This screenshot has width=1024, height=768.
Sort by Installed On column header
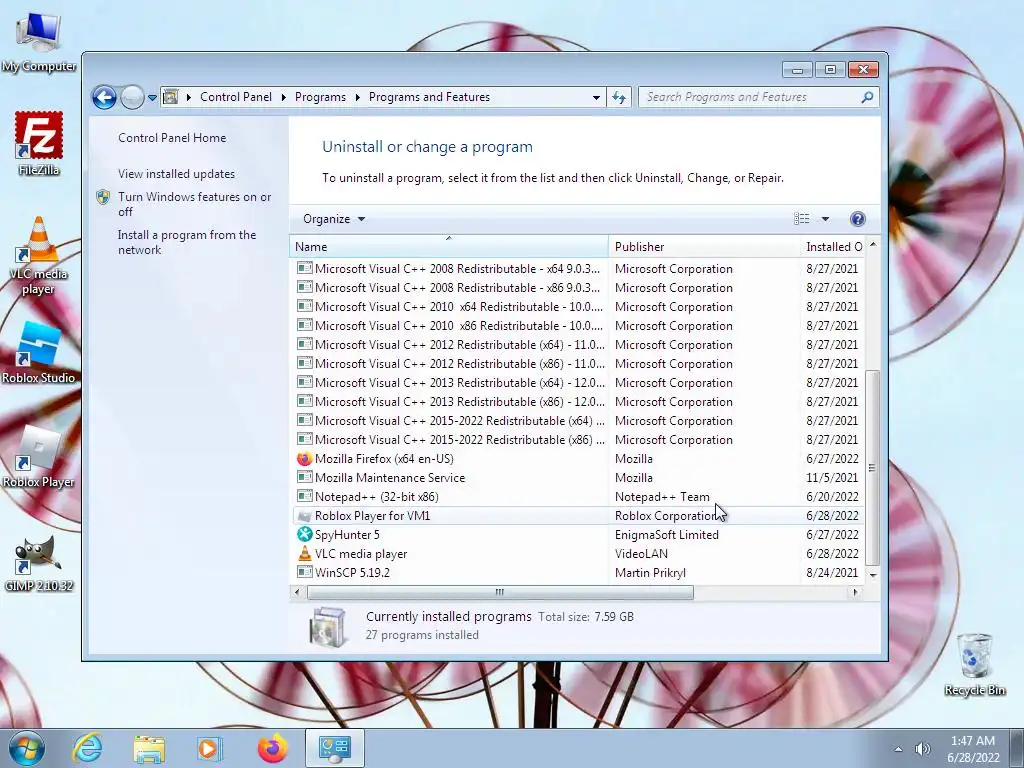coord(833,247)
